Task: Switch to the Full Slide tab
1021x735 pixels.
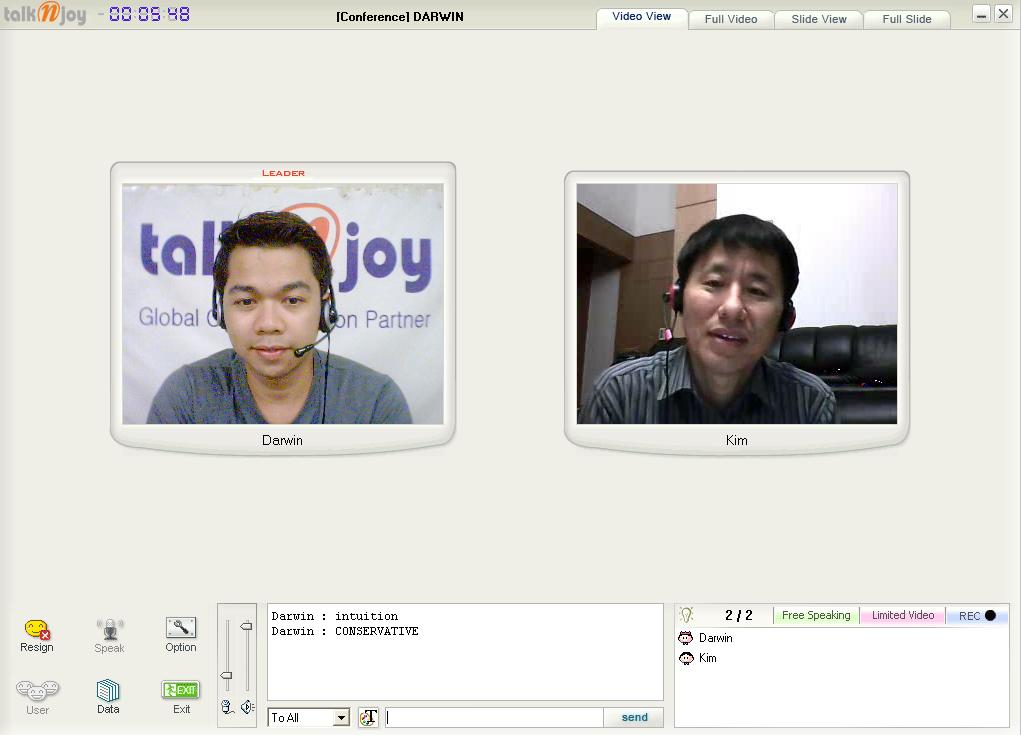Action: point(906,19)
